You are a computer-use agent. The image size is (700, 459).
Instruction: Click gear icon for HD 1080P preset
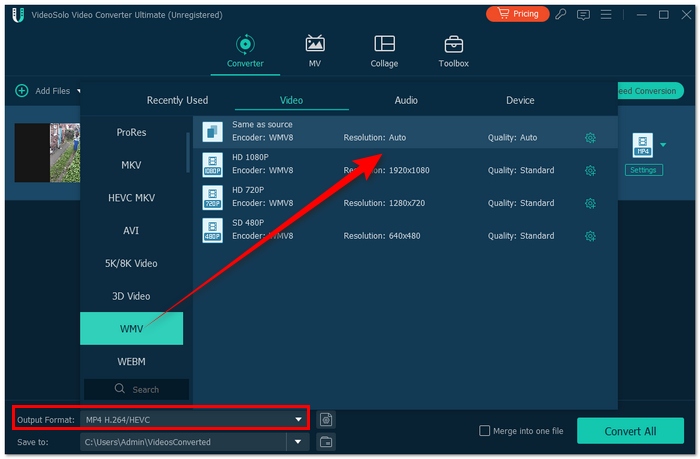590,171
